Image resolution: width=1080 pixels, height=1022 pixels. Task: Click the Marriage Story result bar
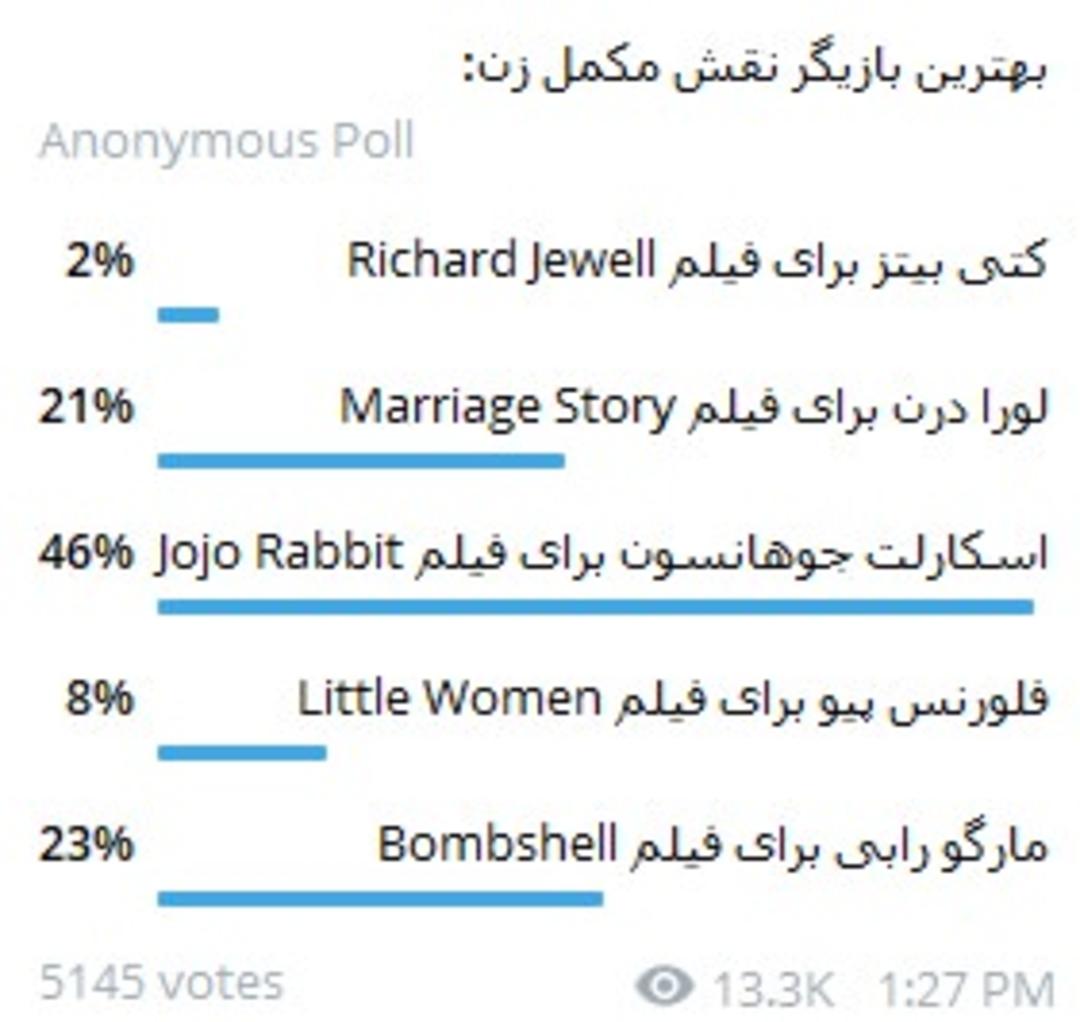362,461
